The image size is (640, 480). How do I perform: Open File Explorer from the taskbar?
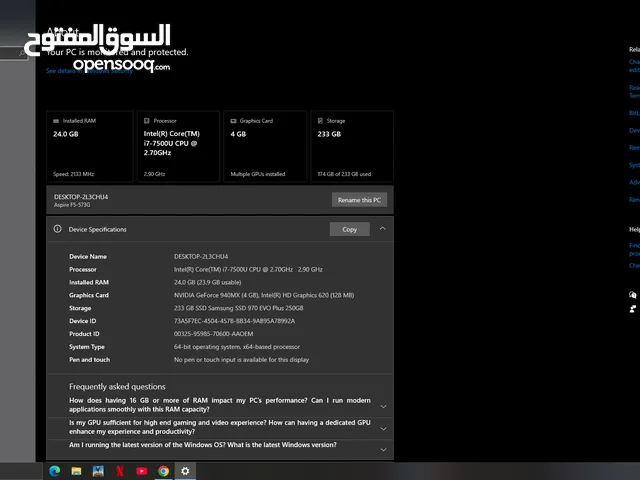[76, 471]
